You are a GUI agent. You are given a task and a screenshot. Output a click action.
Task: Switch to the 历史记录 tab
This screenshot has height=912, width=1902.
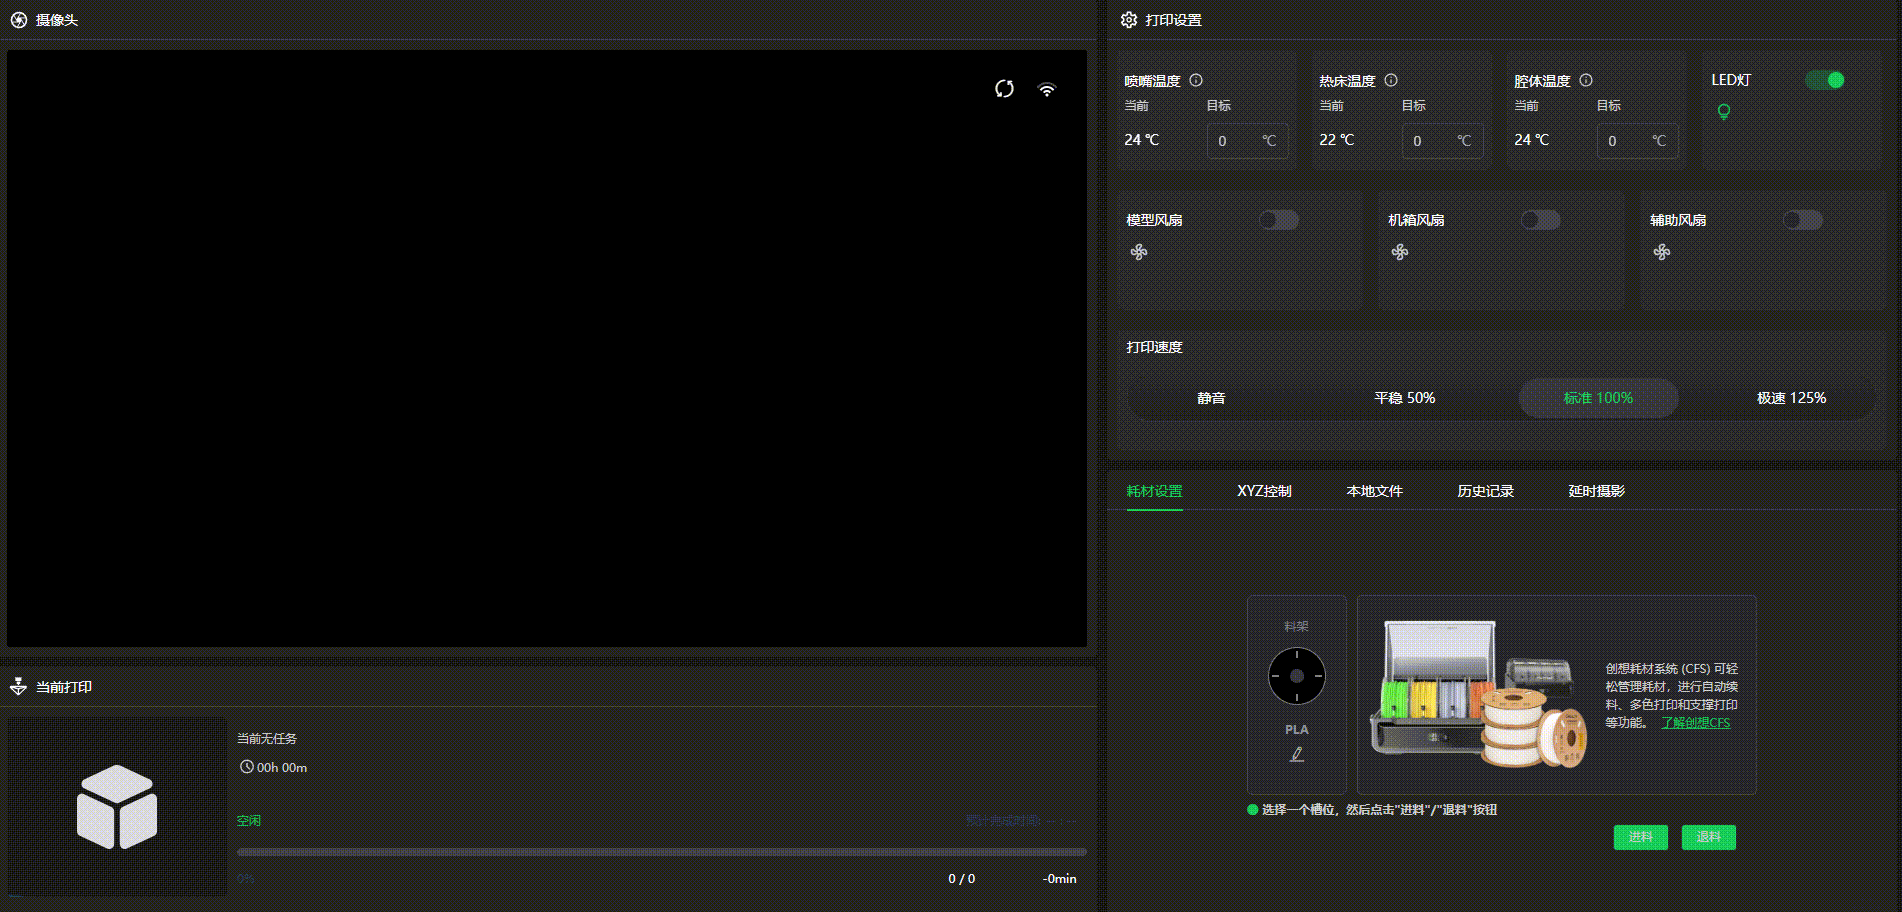pos(1485,491)
